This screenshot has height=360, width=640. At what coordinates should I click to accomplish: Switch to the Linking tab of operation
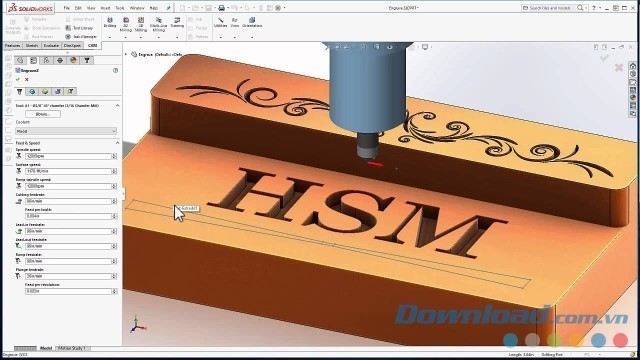pos(70,91)
